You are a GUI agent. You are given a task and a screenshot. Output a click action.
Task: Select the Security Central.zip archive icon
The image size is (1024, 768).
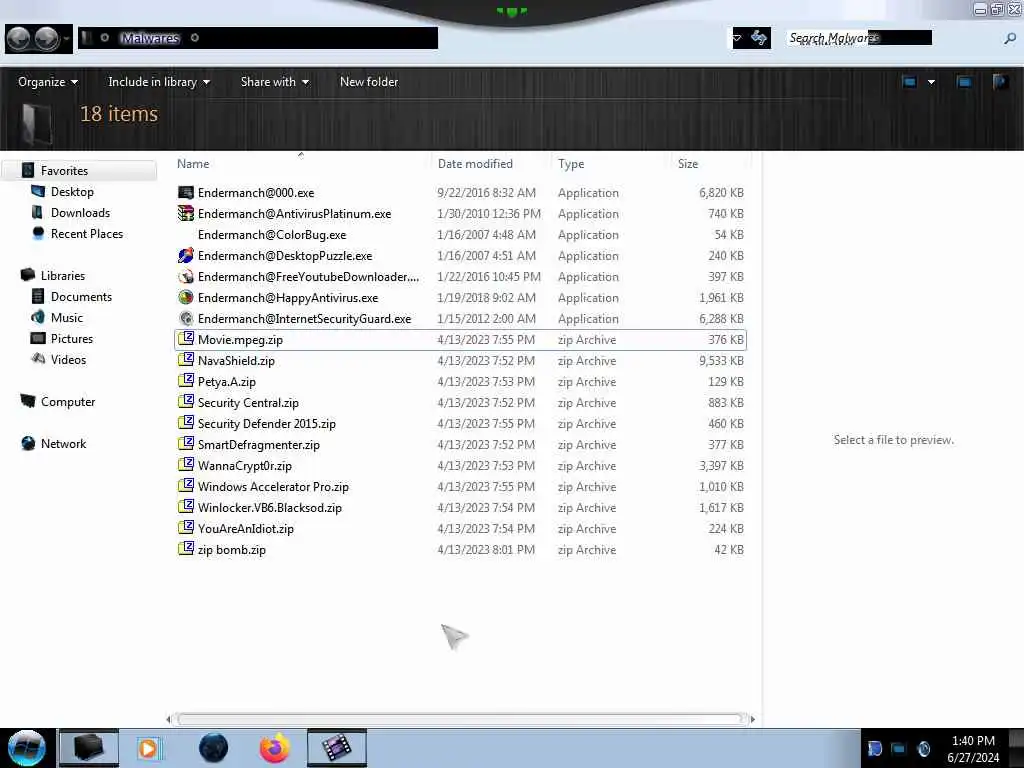click(x=186, y=402)
